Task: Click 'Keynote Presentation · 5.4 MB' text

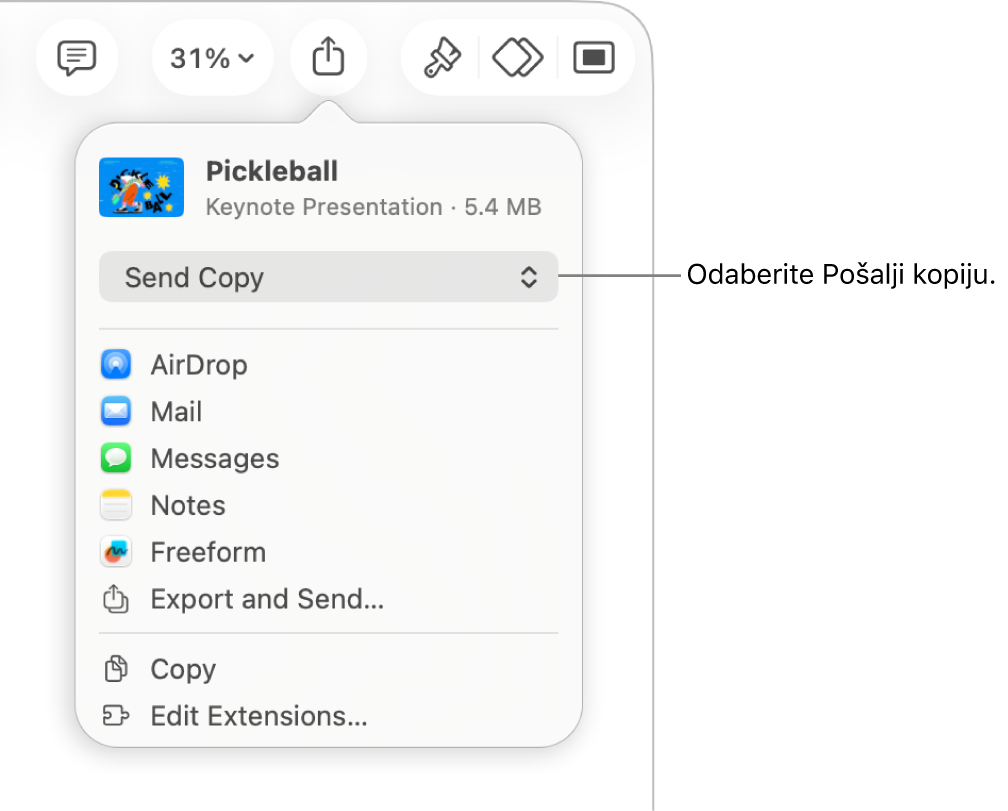Action: [374, 207]
